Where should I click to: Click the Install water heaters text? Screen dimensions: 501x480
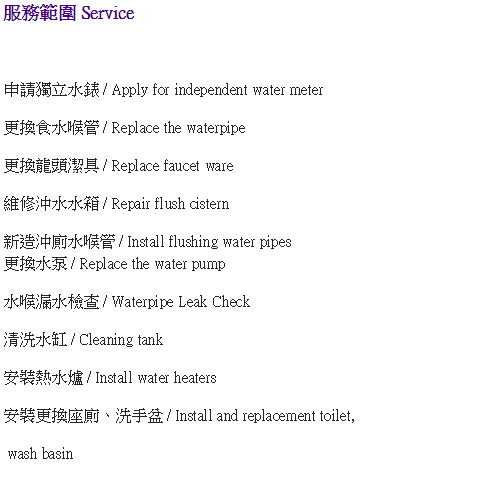point(156,378)
